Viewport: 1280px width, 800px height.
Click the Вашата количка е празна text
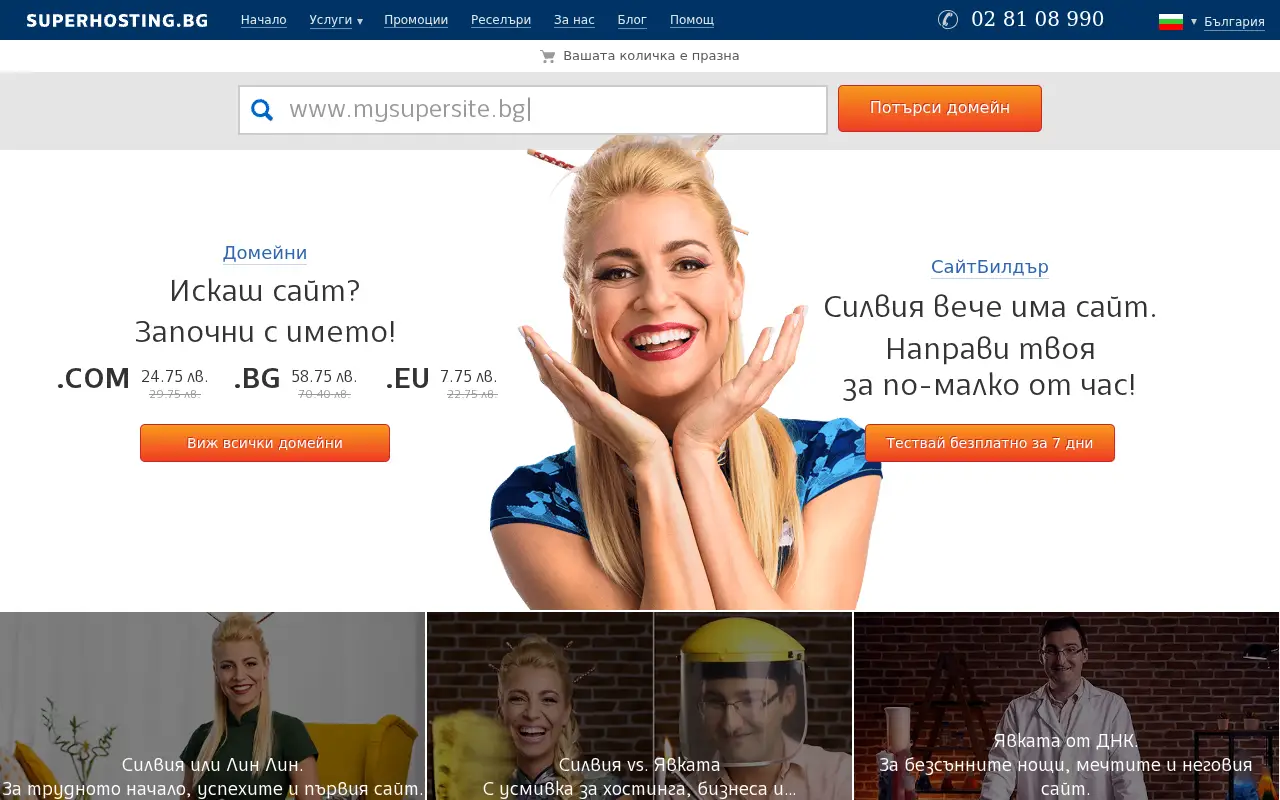[651, 56]
